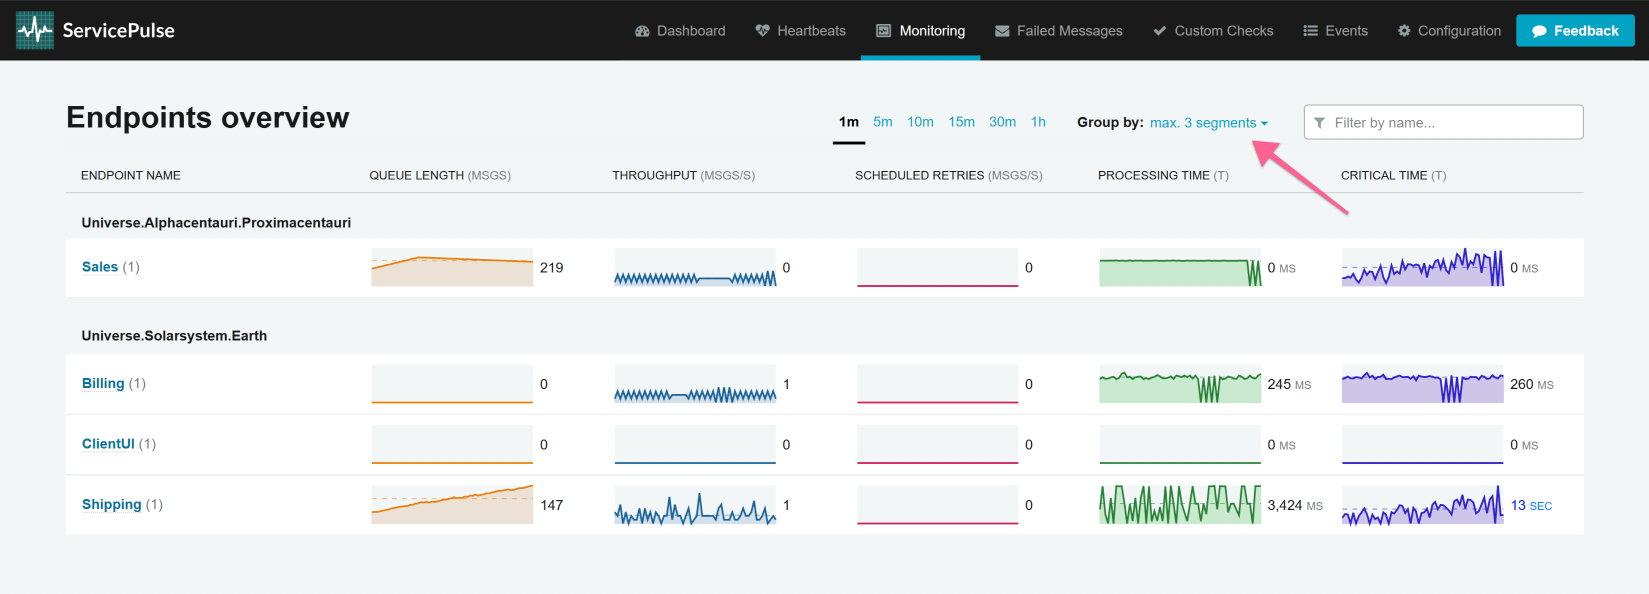Click the Feedback button
Screen dimensions: 1649x594
(1575, 31)
